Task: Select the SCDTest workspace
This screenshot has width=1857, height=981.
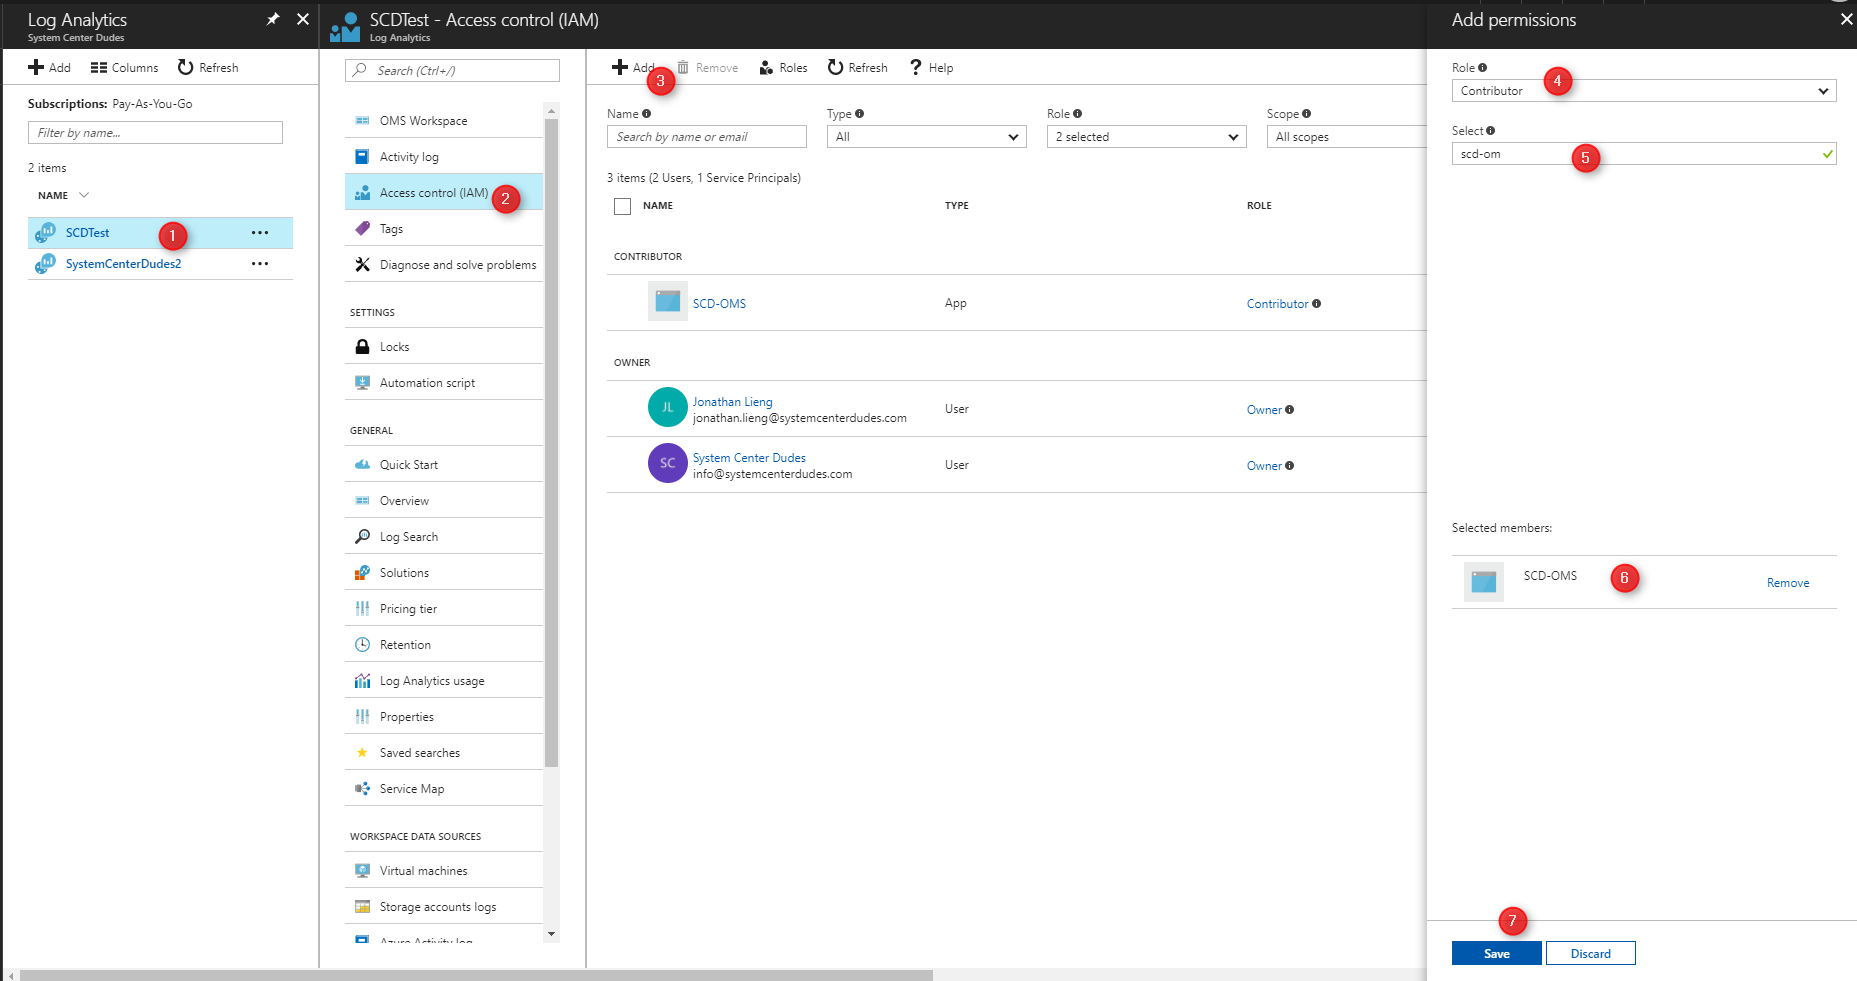Action: (88, 232)
